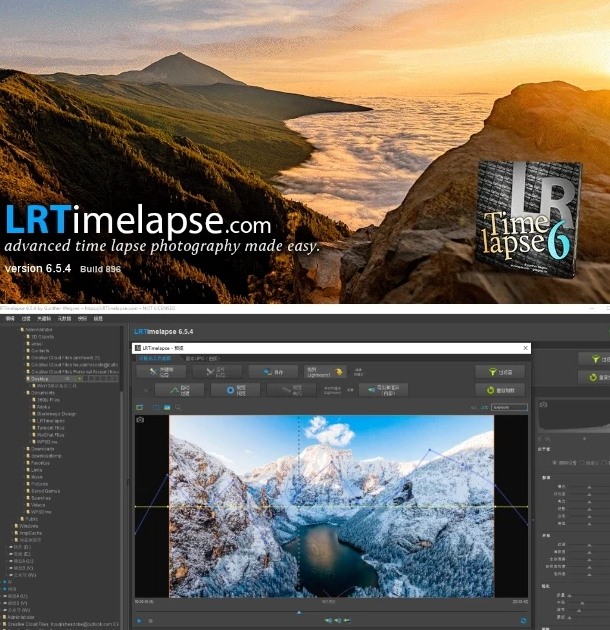Click the yellow keyframe point at preview center
Screen dimensions: 610x630
(299, 507)
